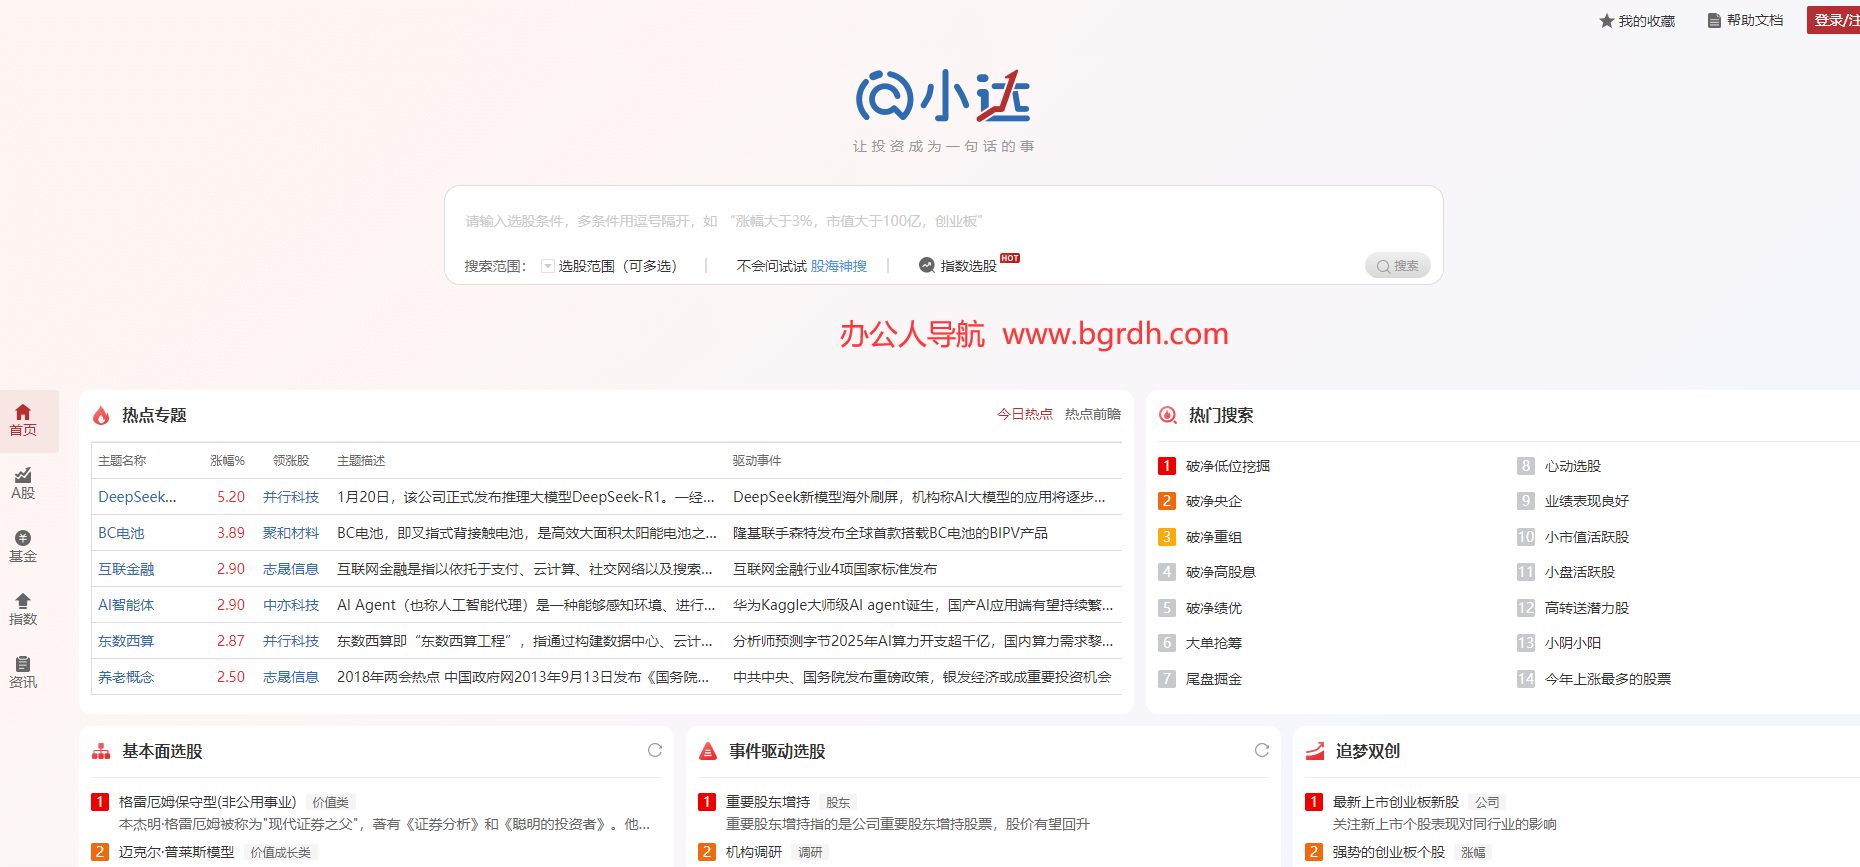Open the BC电池 topic link
1860x867 pixels.
tap(121, 533)
